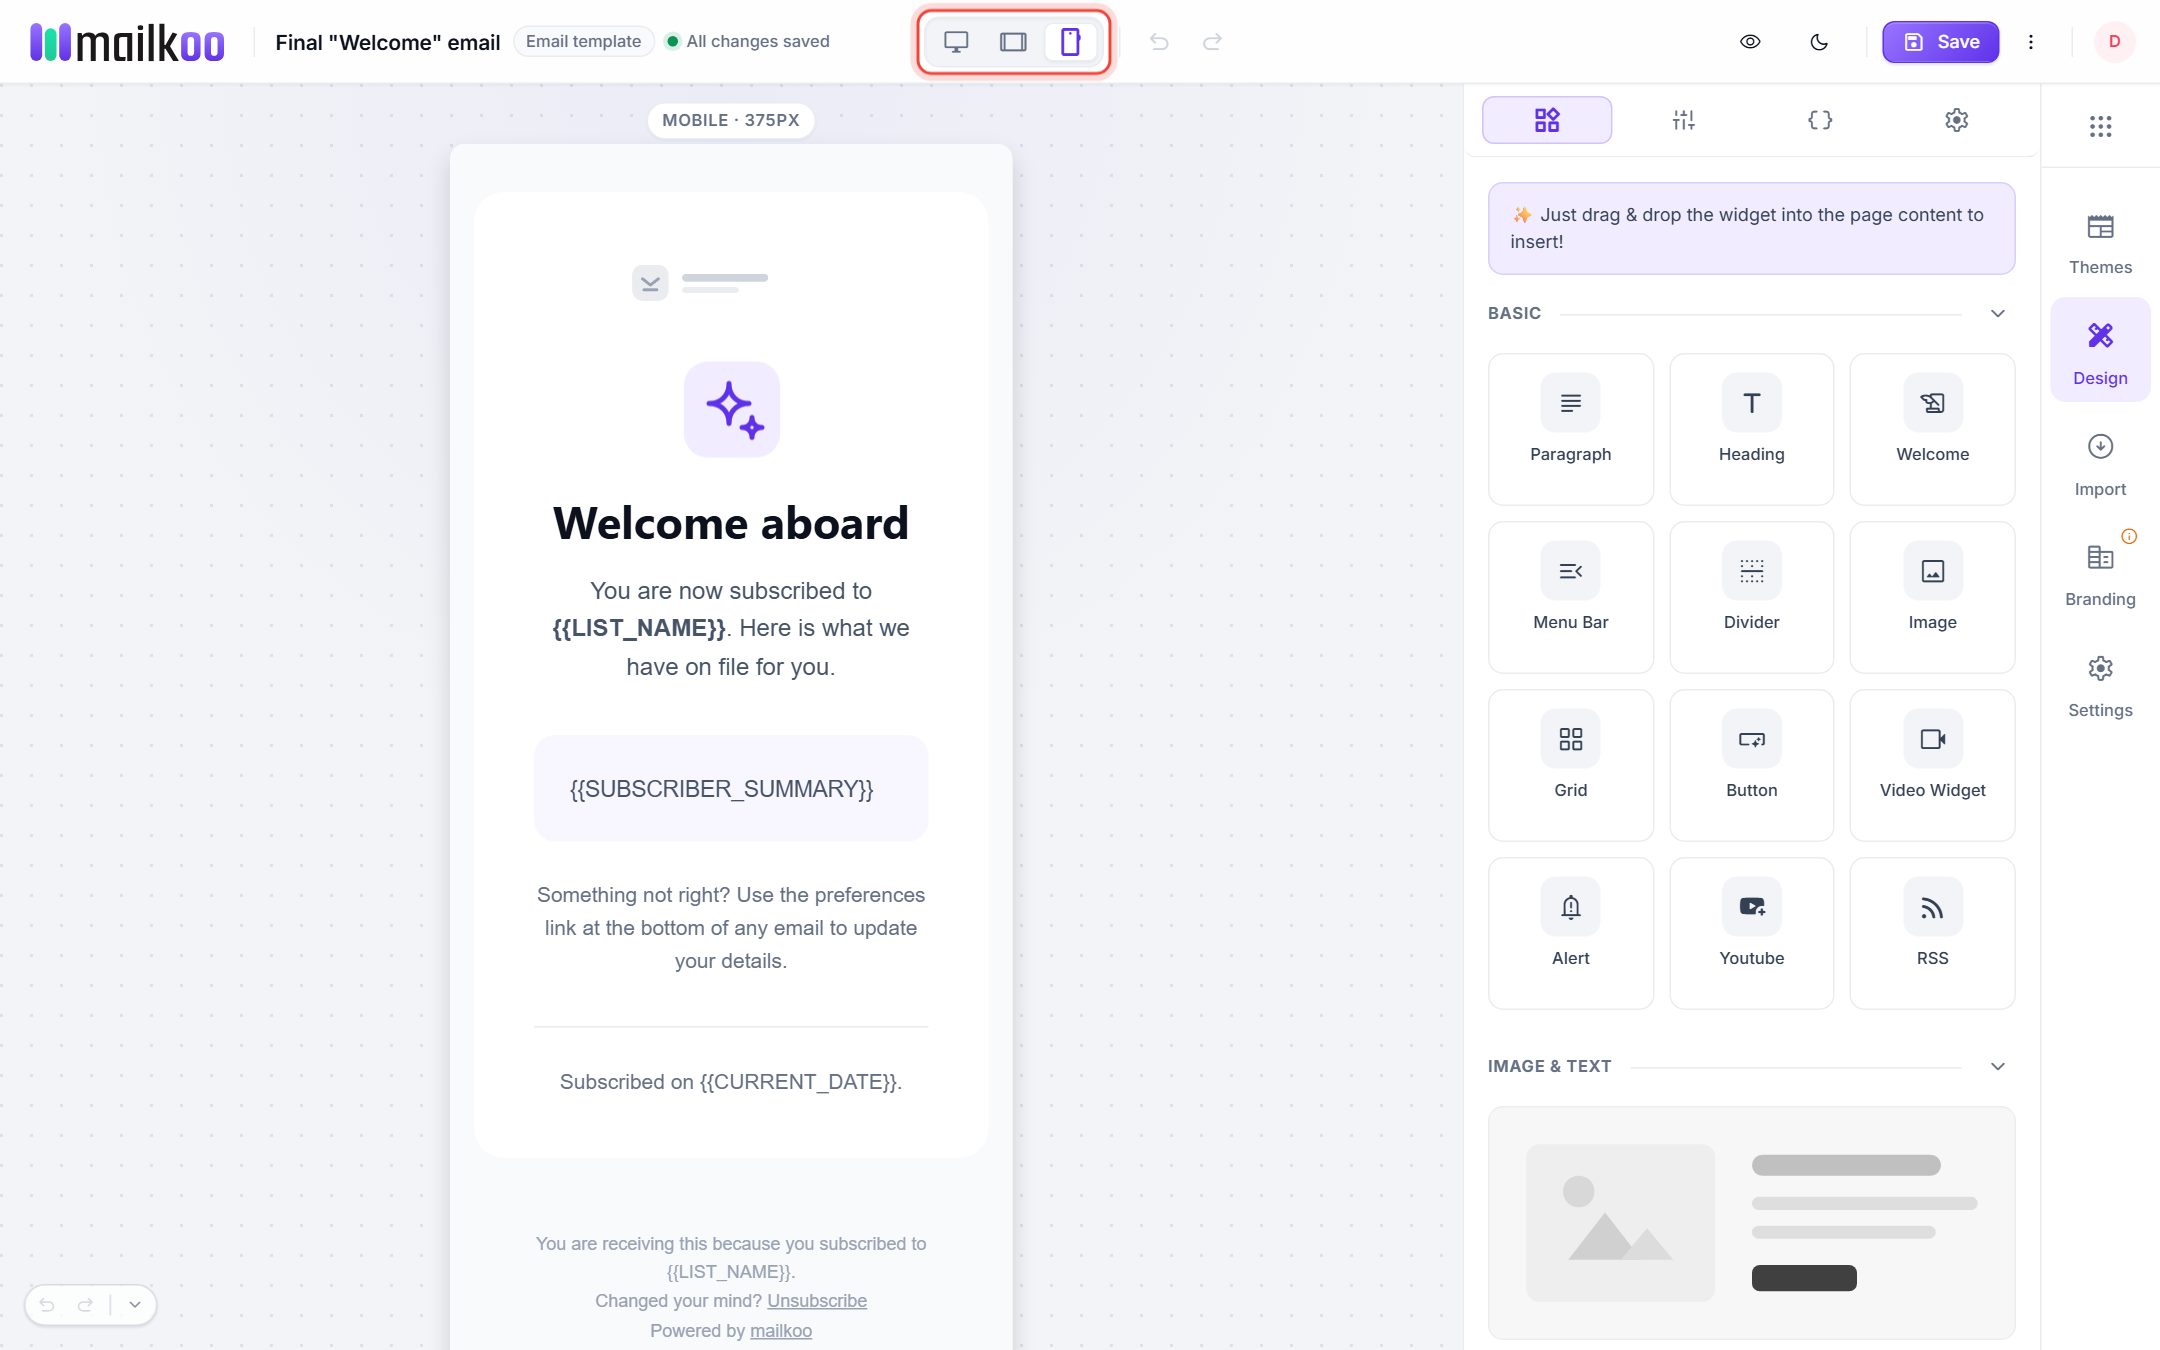Undo last change in top toolbar
The height and width of the screenshot is (1350, 2160).
point(1159,42)
